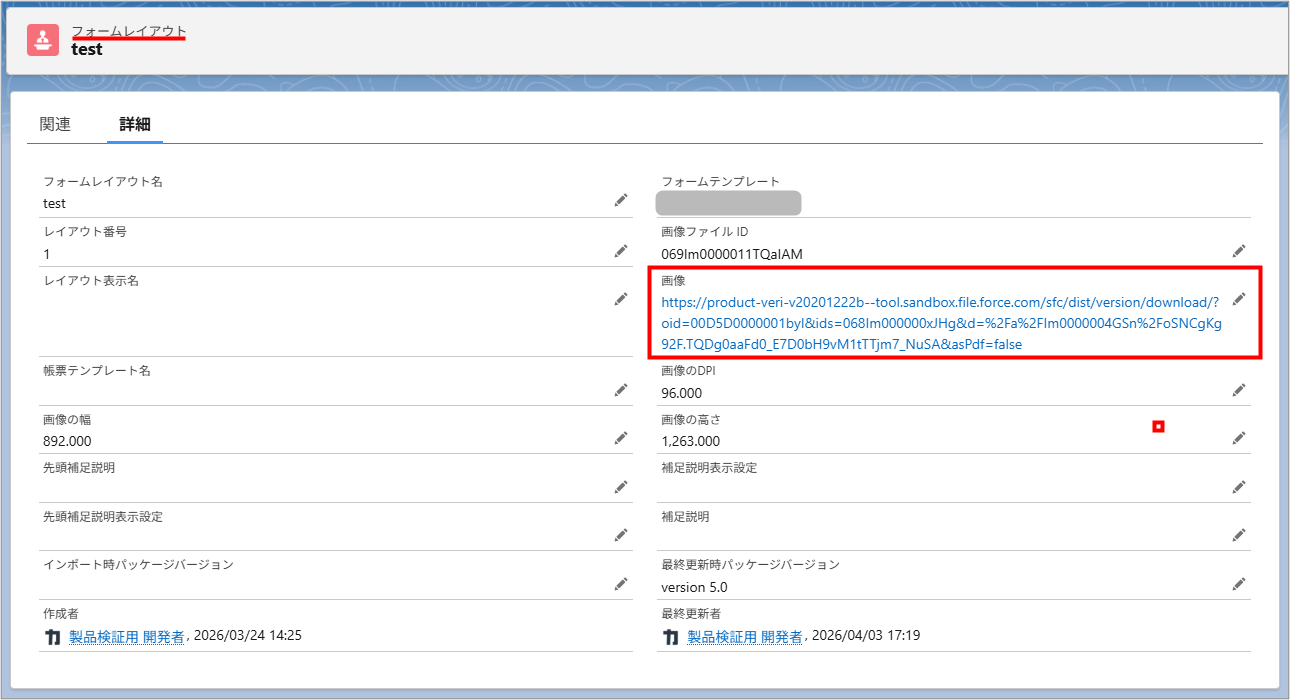Edit 最終更新時パッケージバージョン with pencil icon
This screenshot has height=700, width=1290.
click(1239, 584)
